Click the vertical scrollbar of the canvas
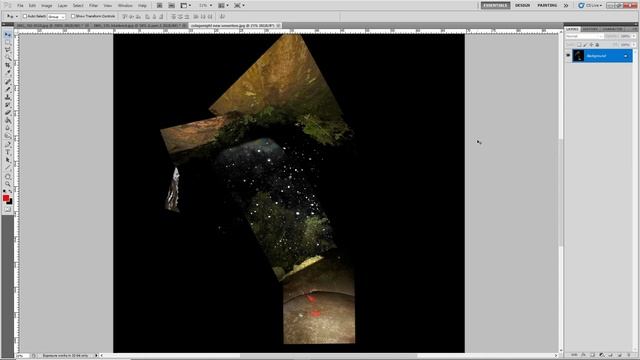640x360 pixels. [x=561, y=192]
